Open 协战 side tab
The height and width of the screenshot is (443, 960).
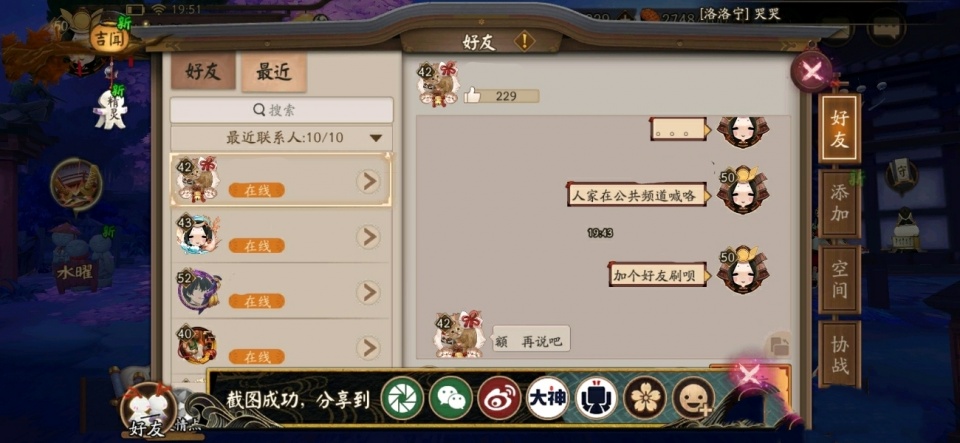click(x=839, y=354)
